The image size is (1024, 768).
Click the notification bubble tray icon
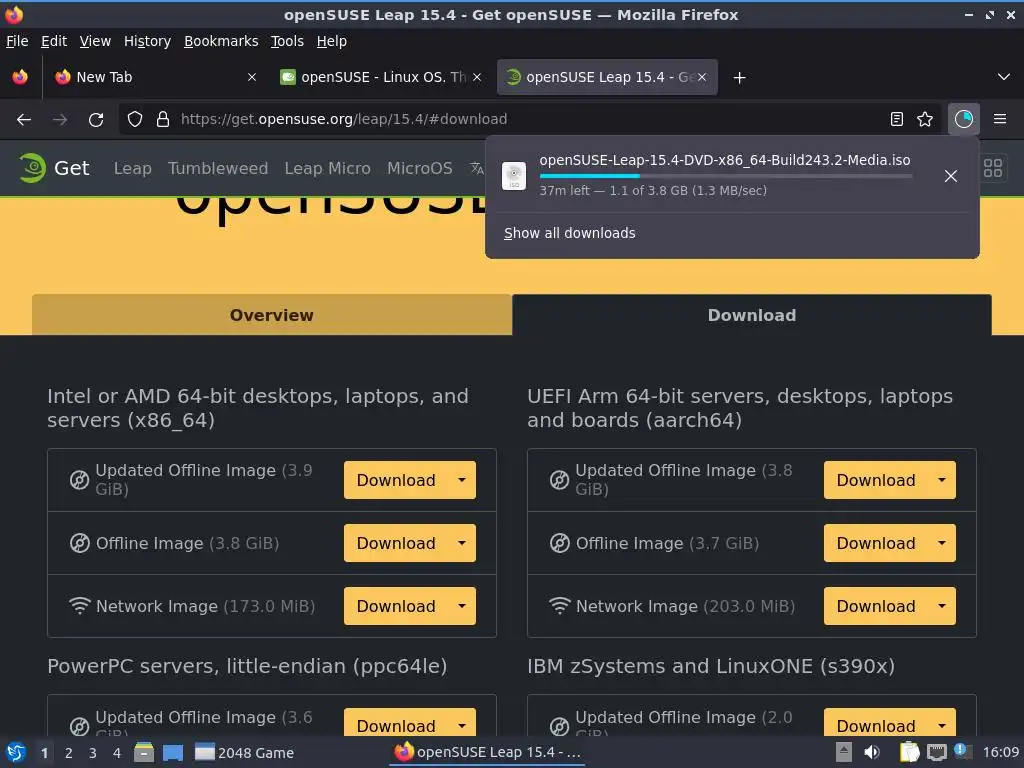pyautogui.click(x=962, y=750)
